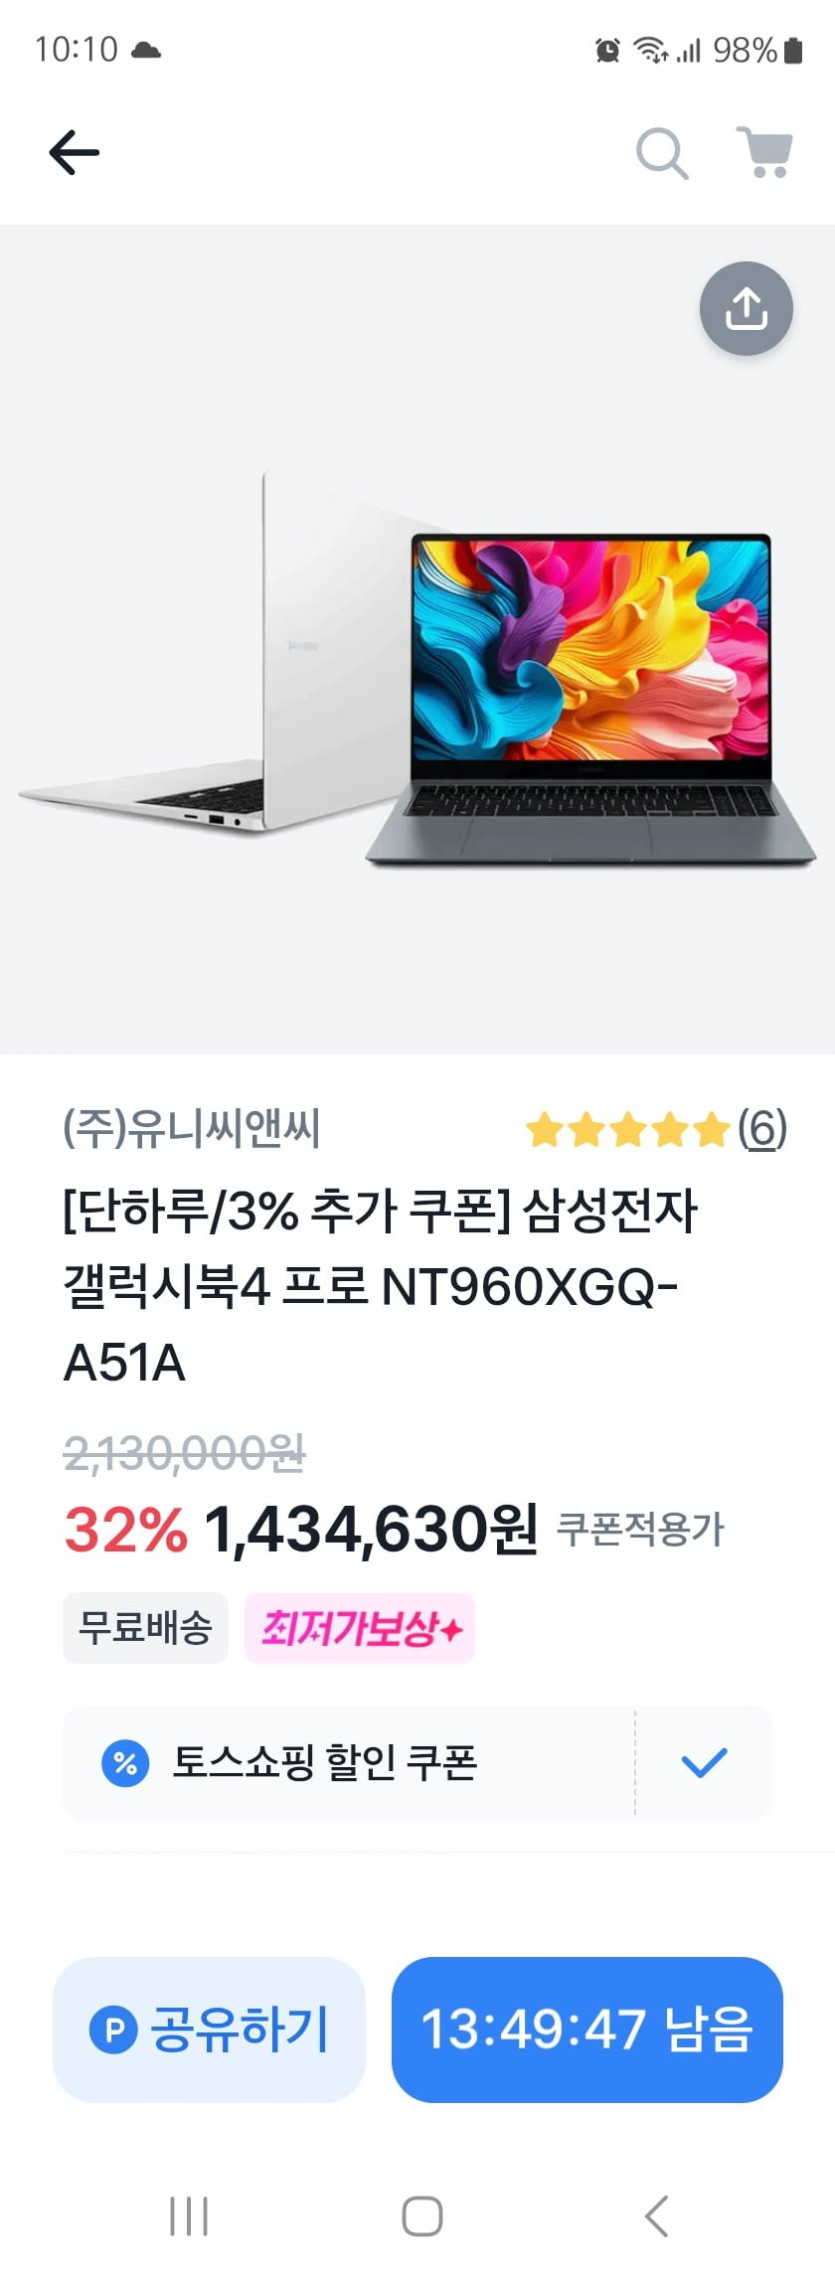Screen dimensions: 835x2275
Task: Open the search magnifier icon
Action: [662, 153]
